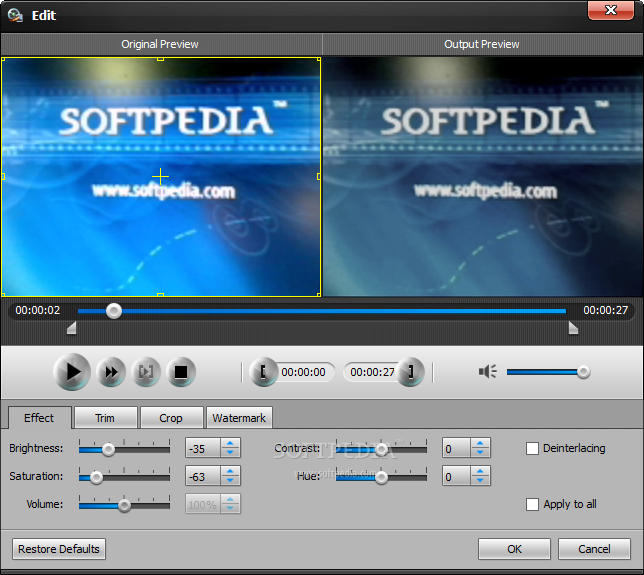Click the Output Preview video pane

click(x=483, y=177)
